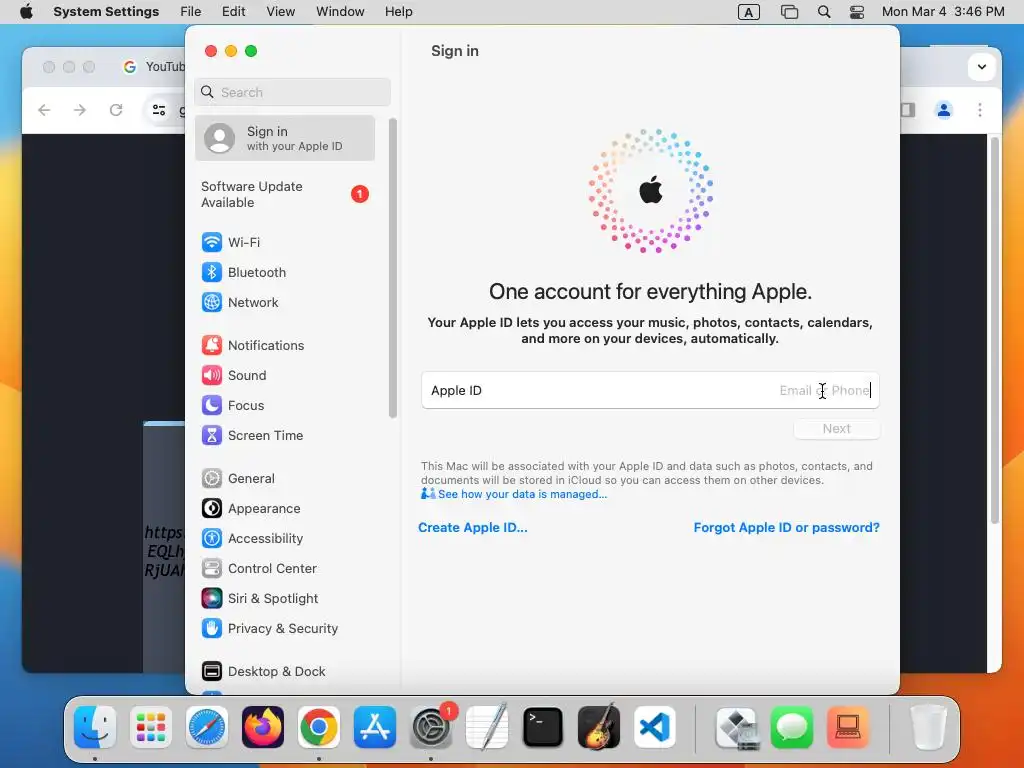Open Notifications settings
This screenshot has height=768, width=1024.
click(252, 345)
